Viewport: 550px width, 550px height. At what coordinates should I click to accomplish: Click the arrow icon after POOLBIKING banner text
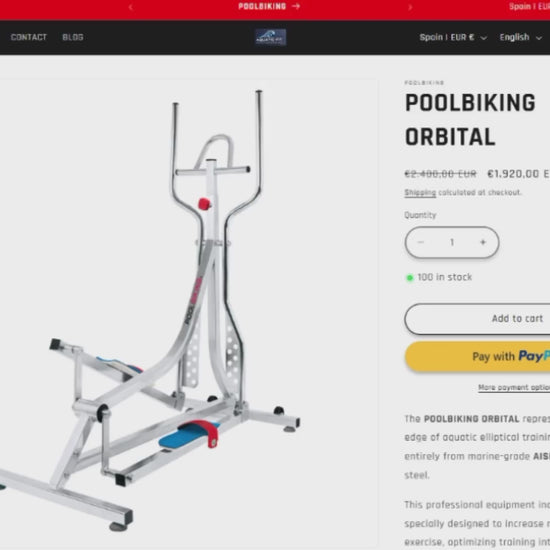[x=296, y=6]
